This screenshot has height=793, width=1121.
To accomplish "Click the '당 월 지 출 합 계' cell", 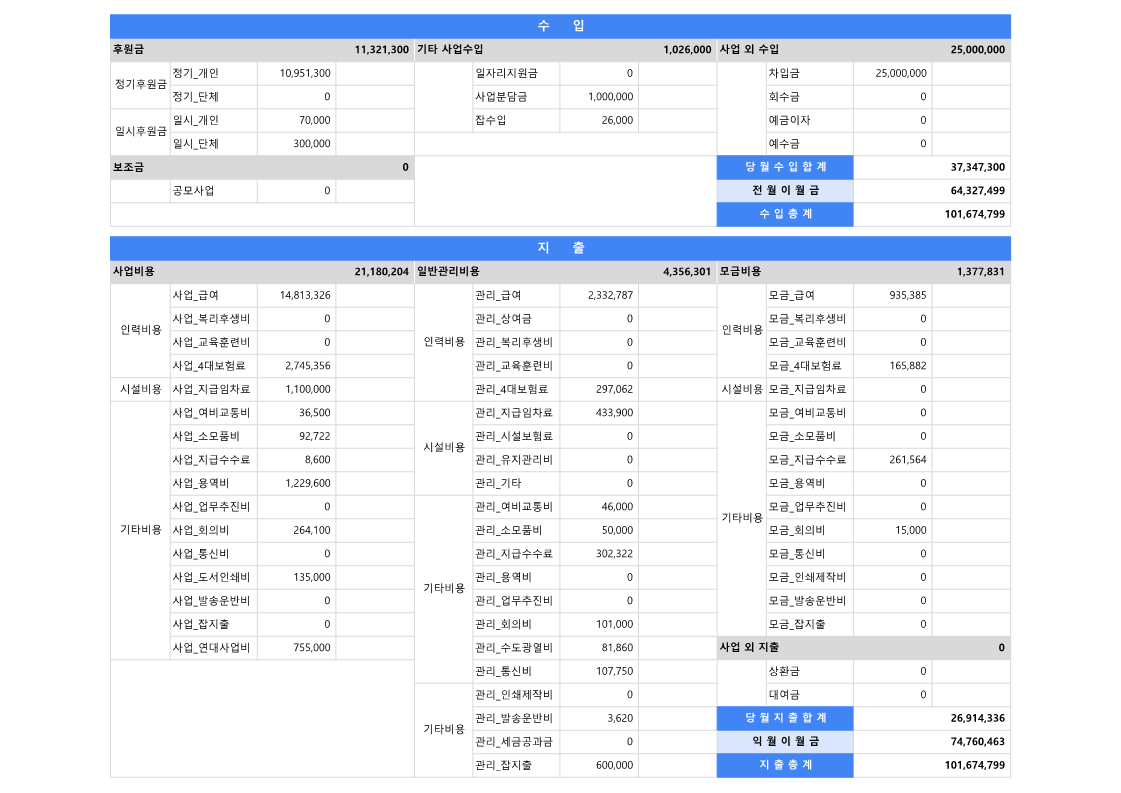I will click(x=785, y=718).
